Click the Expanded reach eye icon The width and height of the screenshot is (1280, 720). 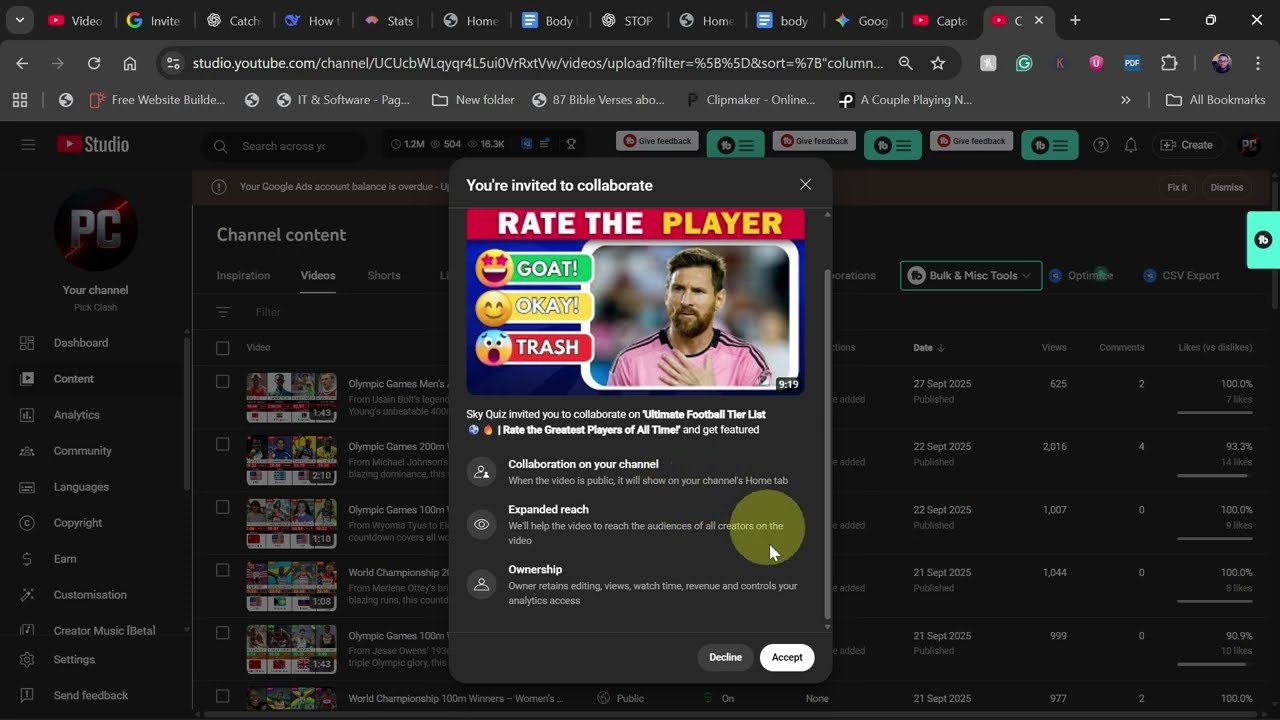(482, 525)
